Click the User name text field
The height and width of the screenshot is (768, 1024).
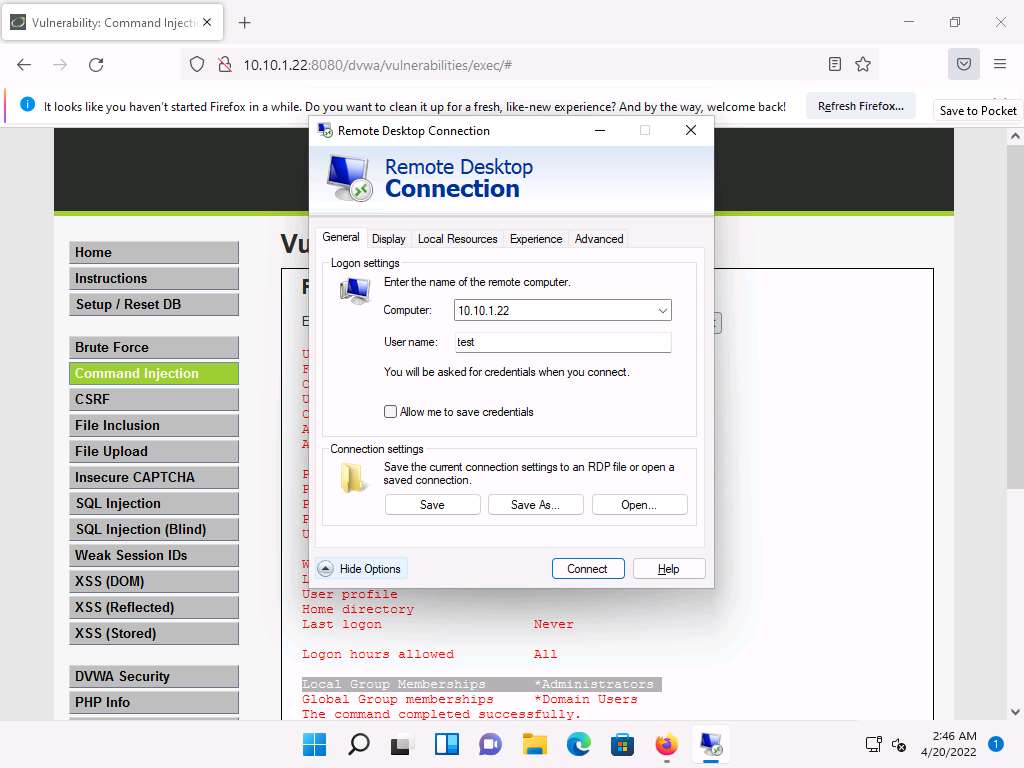[561, 342]
